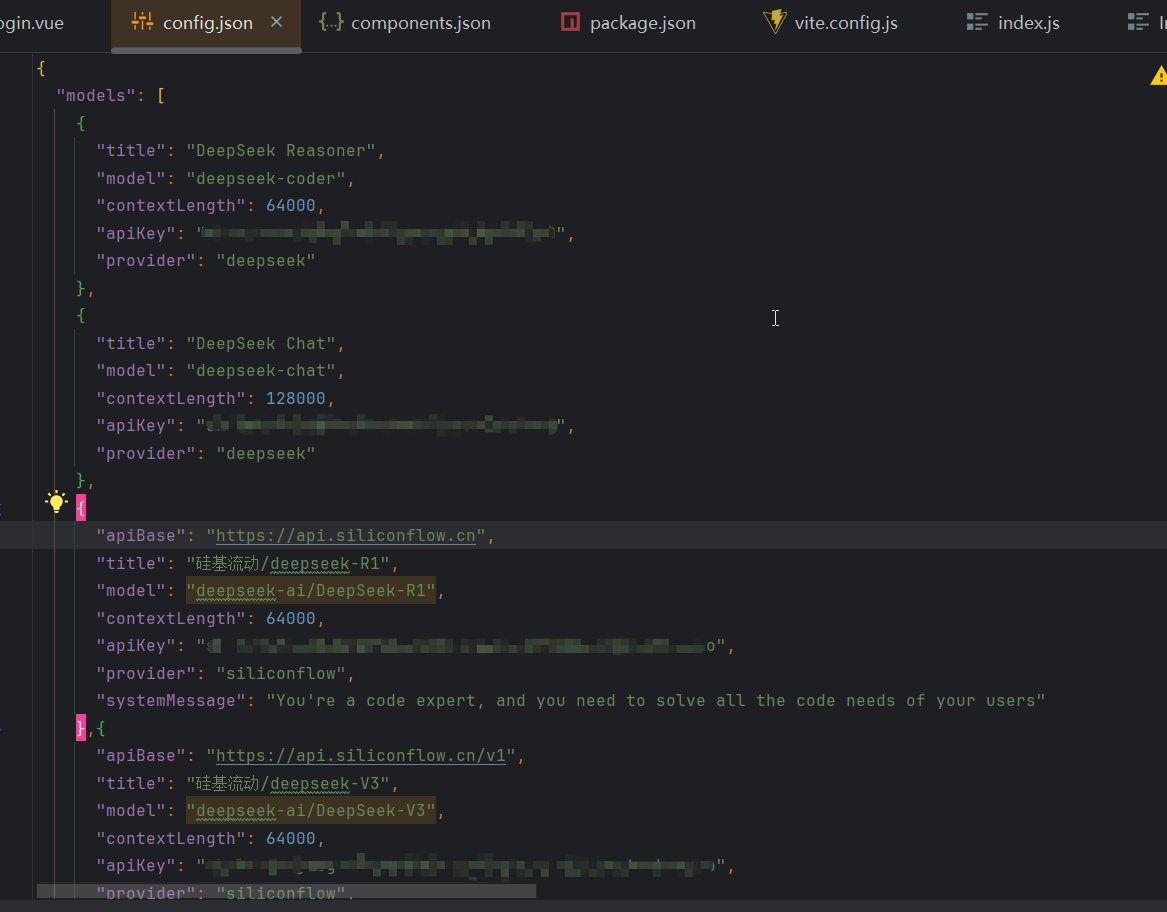The image size is (1167, 912).
Task: Click the "deepseek-ai/DeepSeek-V3" model value
Action: tap(310, 811)
